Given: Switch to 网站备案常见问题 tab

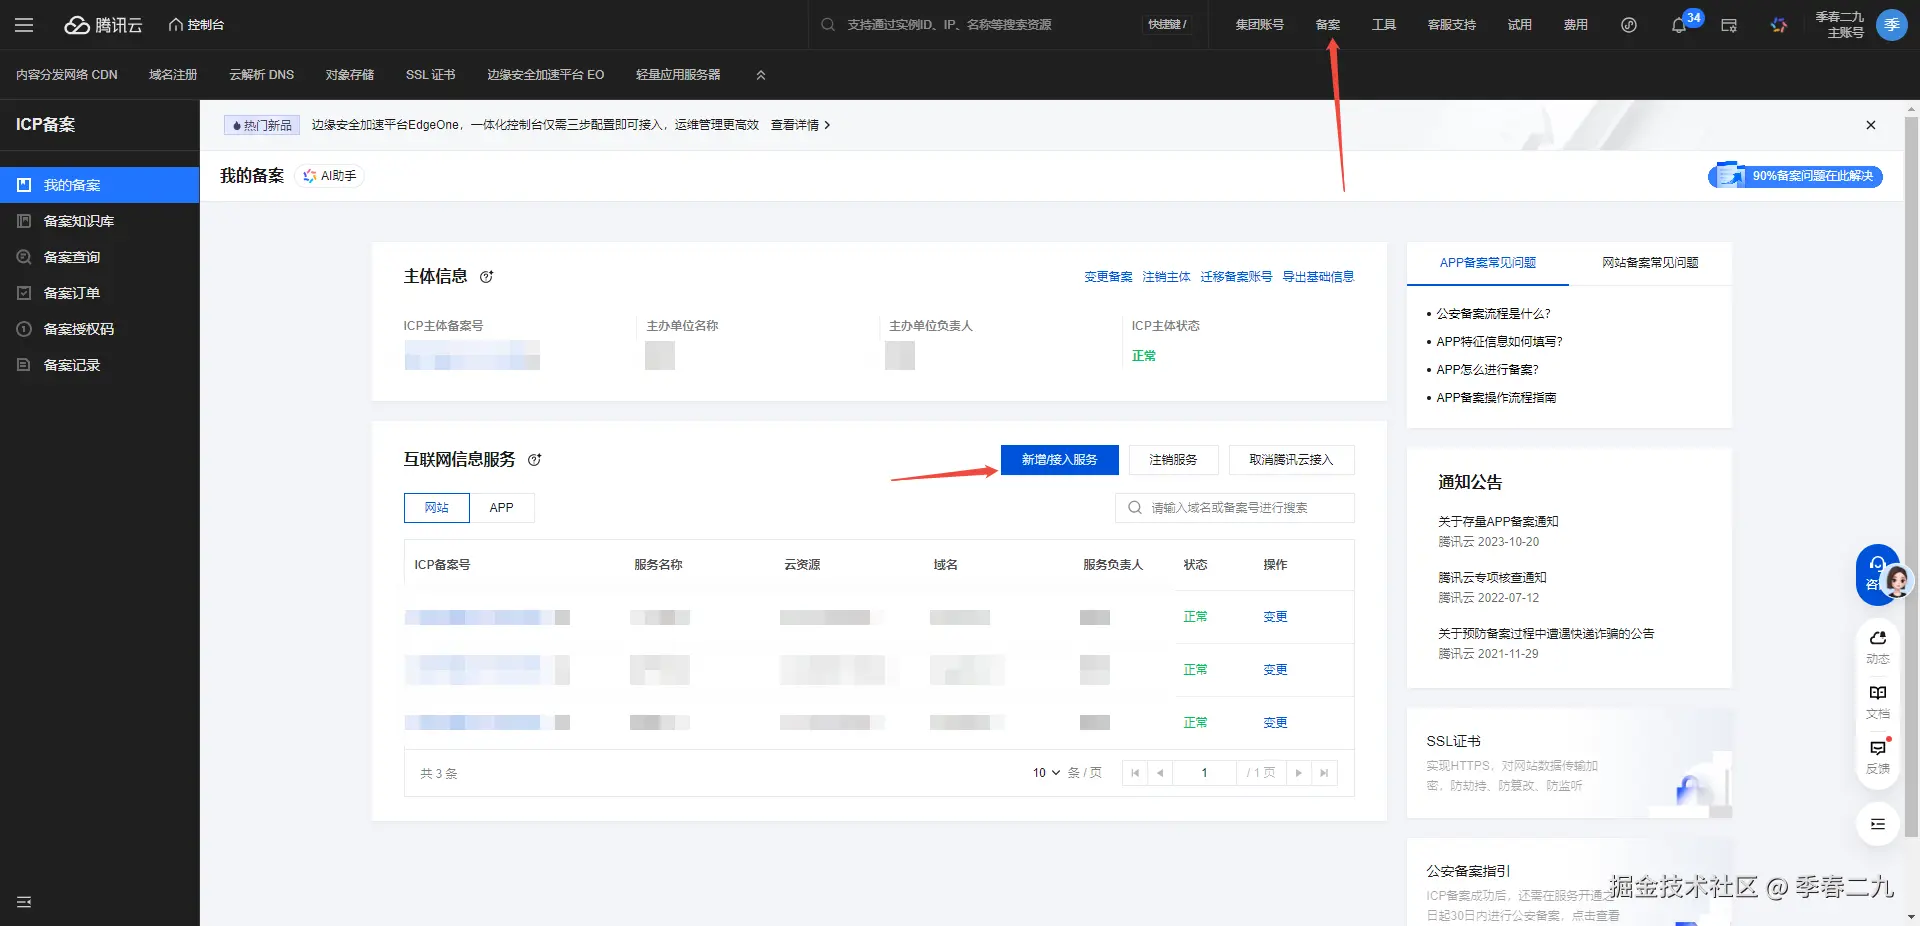Looking at the screenshot, I should click(x=1650, y=263).
